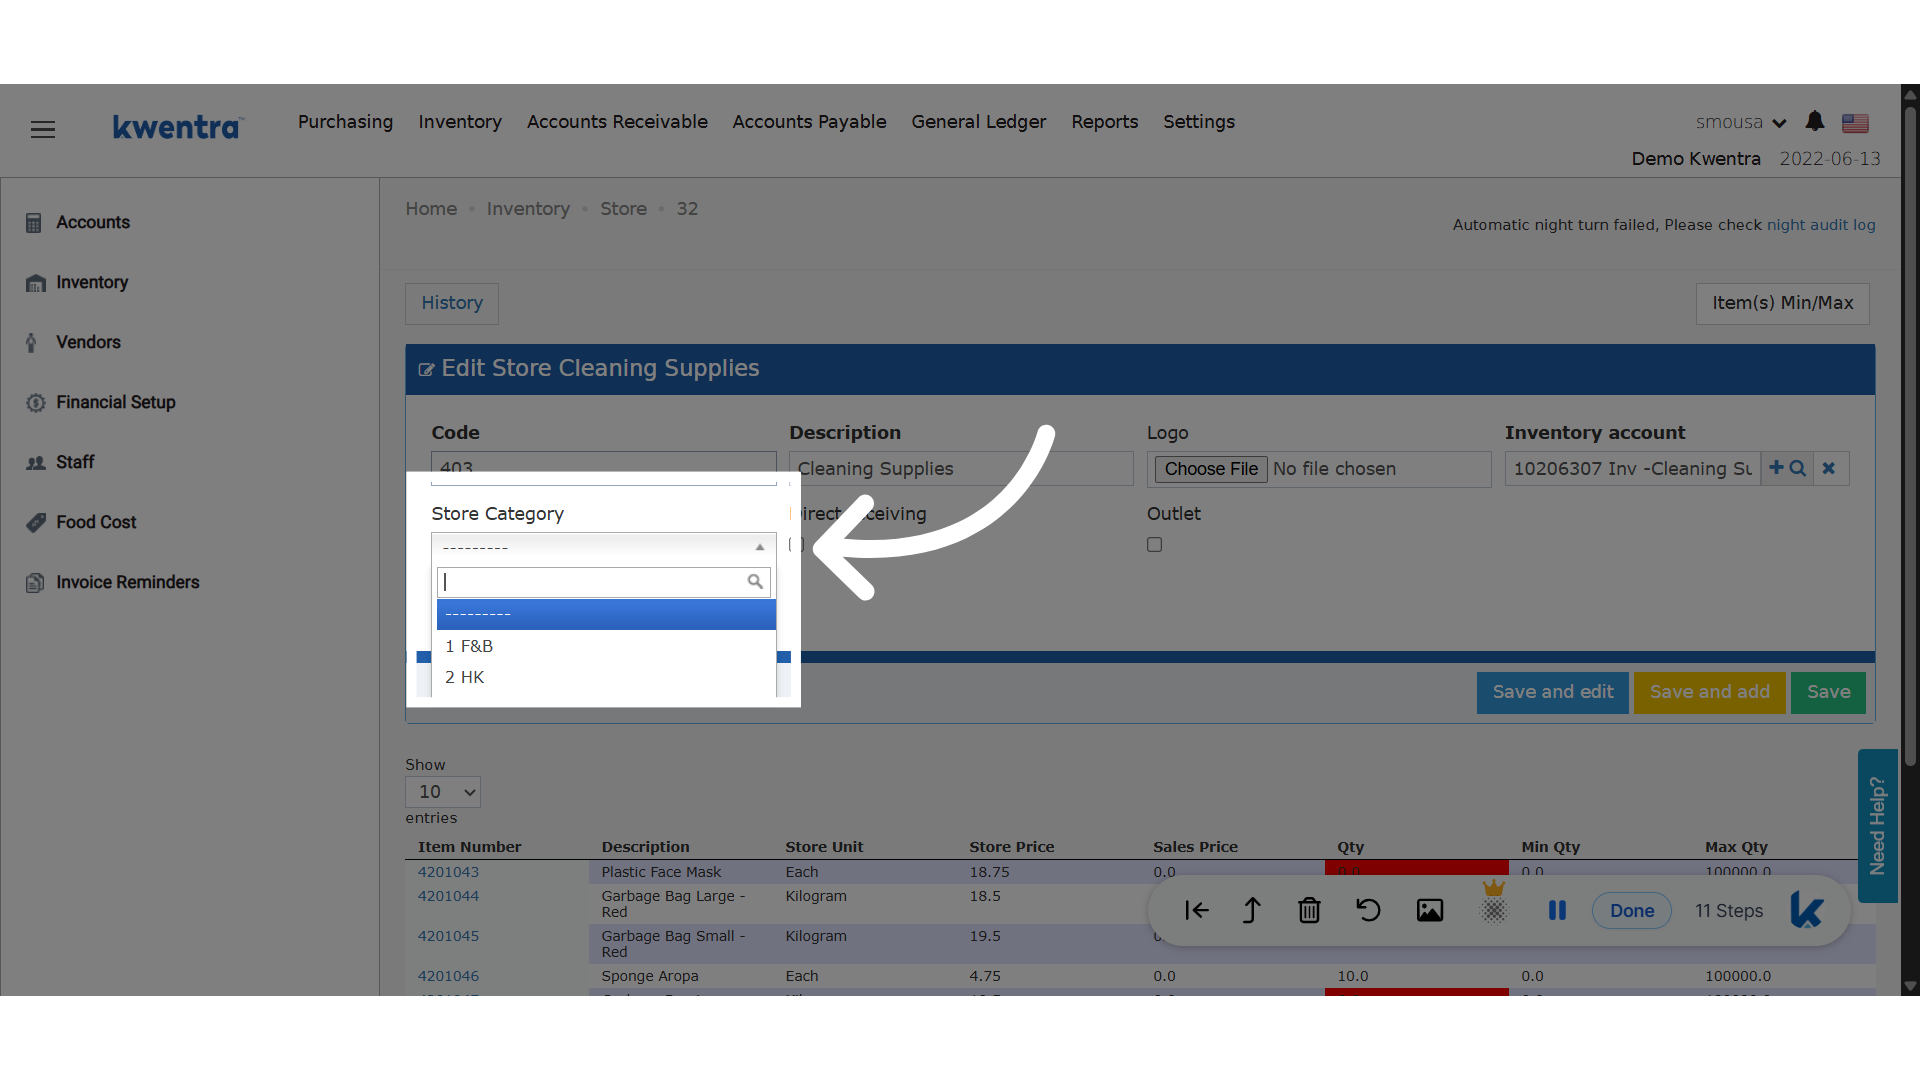
Task: Open item number 4201045
Action: [448, 936]
